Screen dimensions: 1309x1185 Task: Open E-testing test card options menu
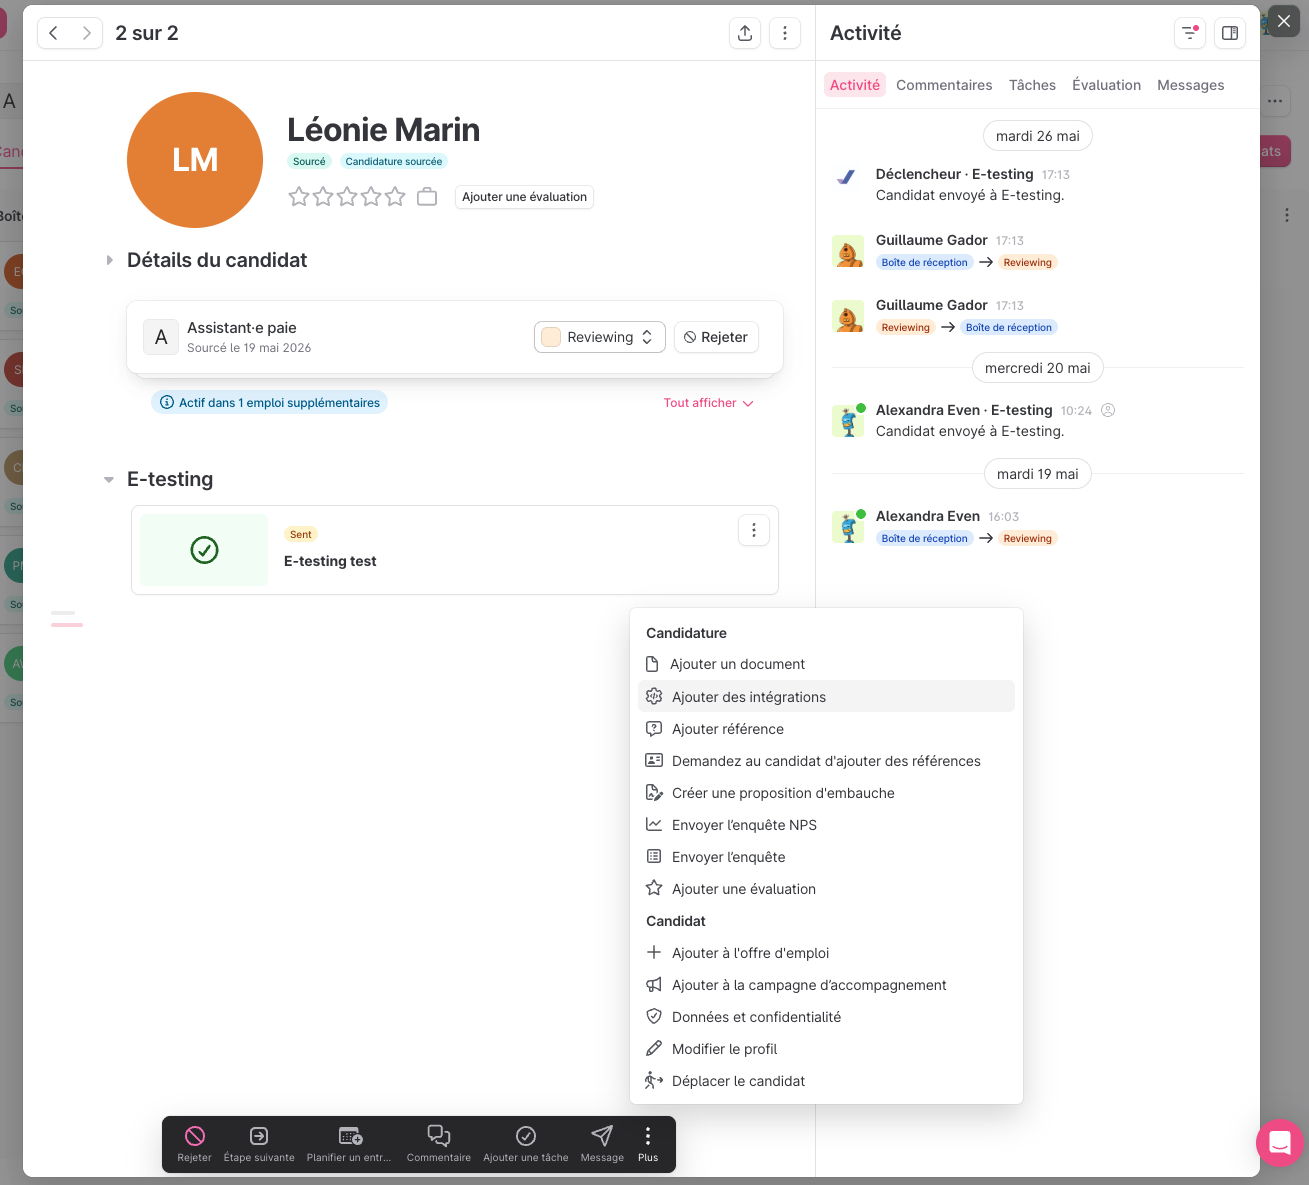click(754, 530)
